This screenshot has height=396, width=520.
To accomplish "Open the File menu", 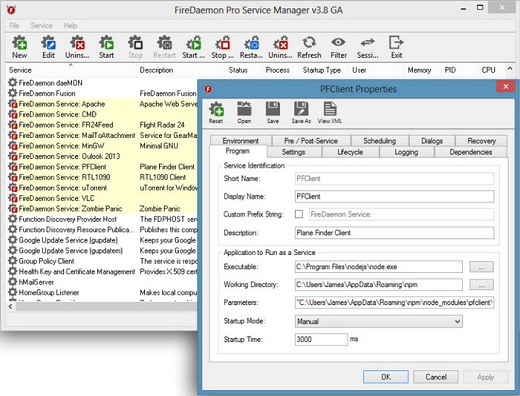I will [14, 25].
